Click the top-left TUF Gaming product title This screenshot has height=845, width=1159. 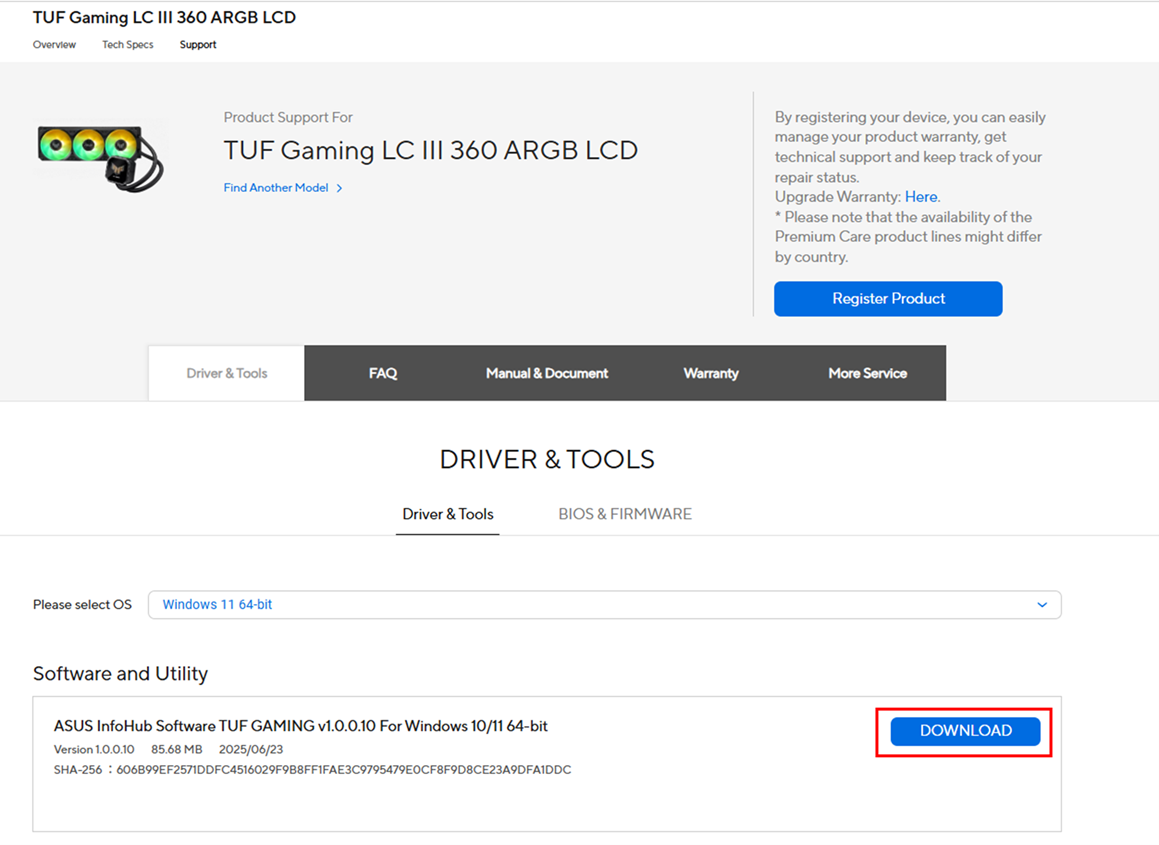click(164, 17)
